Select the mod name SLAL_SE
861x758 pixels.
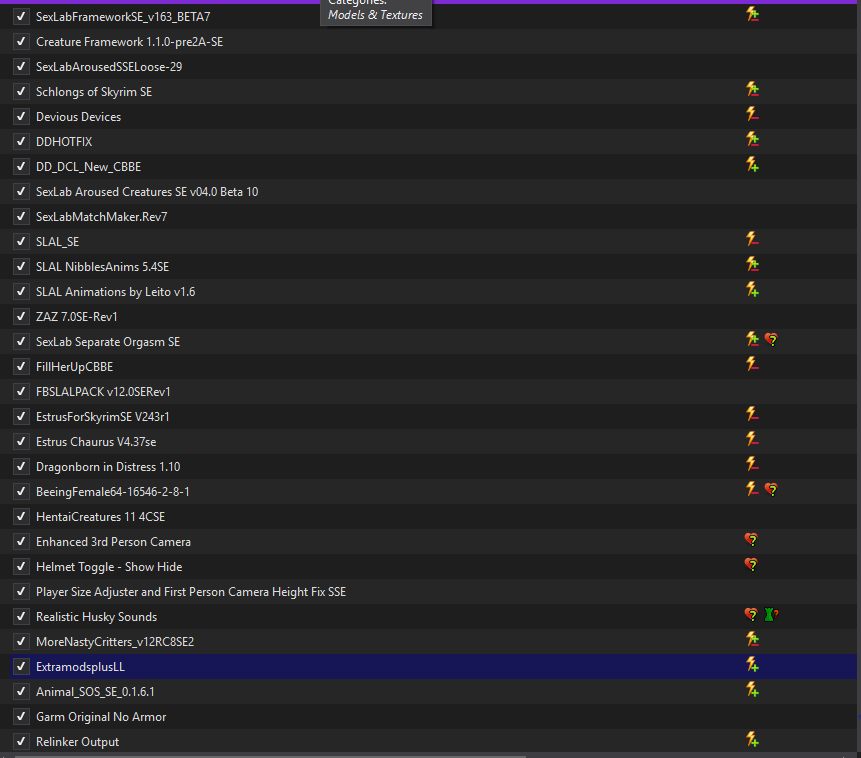coord(58,242)
